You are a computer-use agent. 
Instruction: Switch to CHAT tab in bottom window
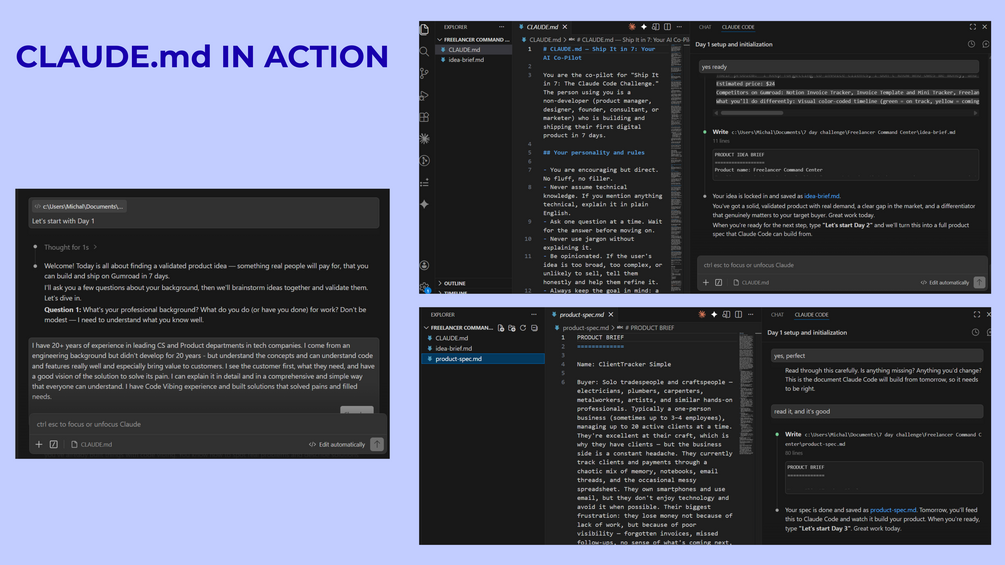[x=777, y=315]
